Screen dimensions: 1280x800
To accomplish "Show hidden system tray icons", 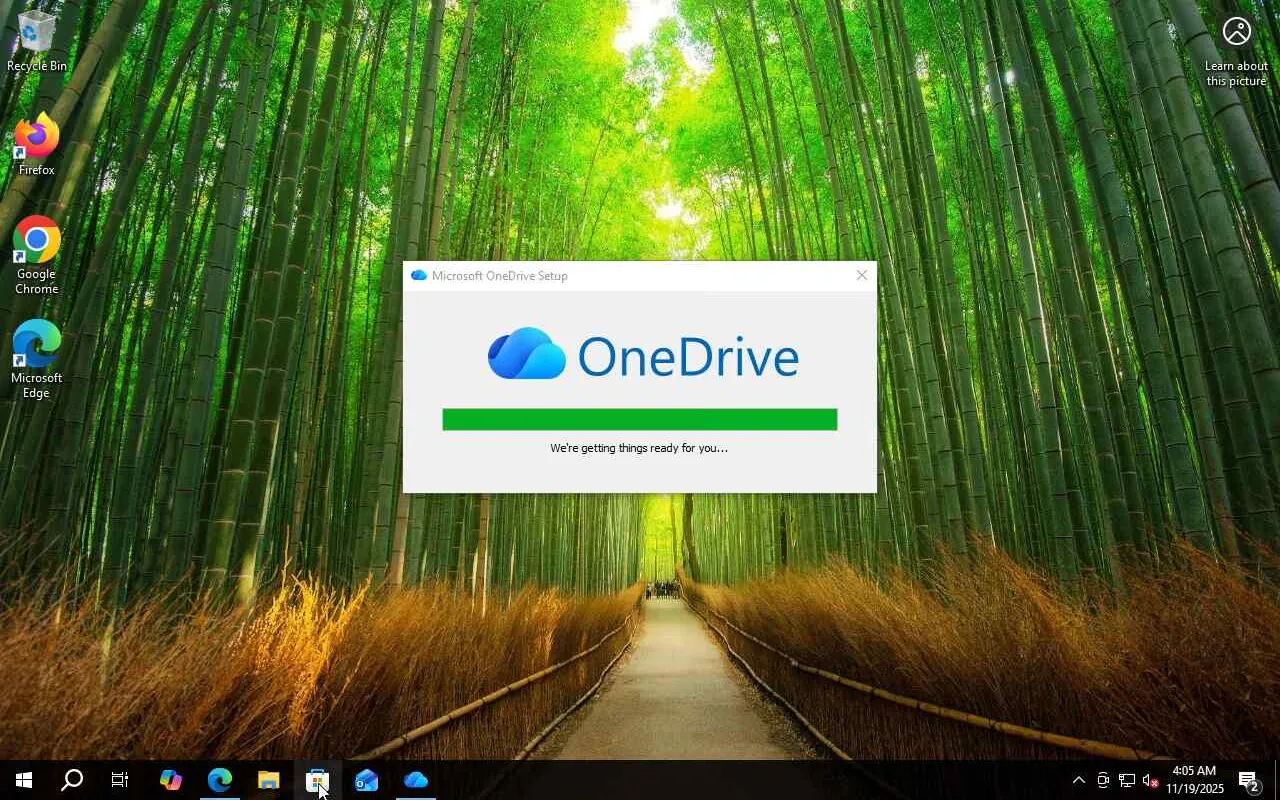I will pyautogui.click(x=1078, y=780).
